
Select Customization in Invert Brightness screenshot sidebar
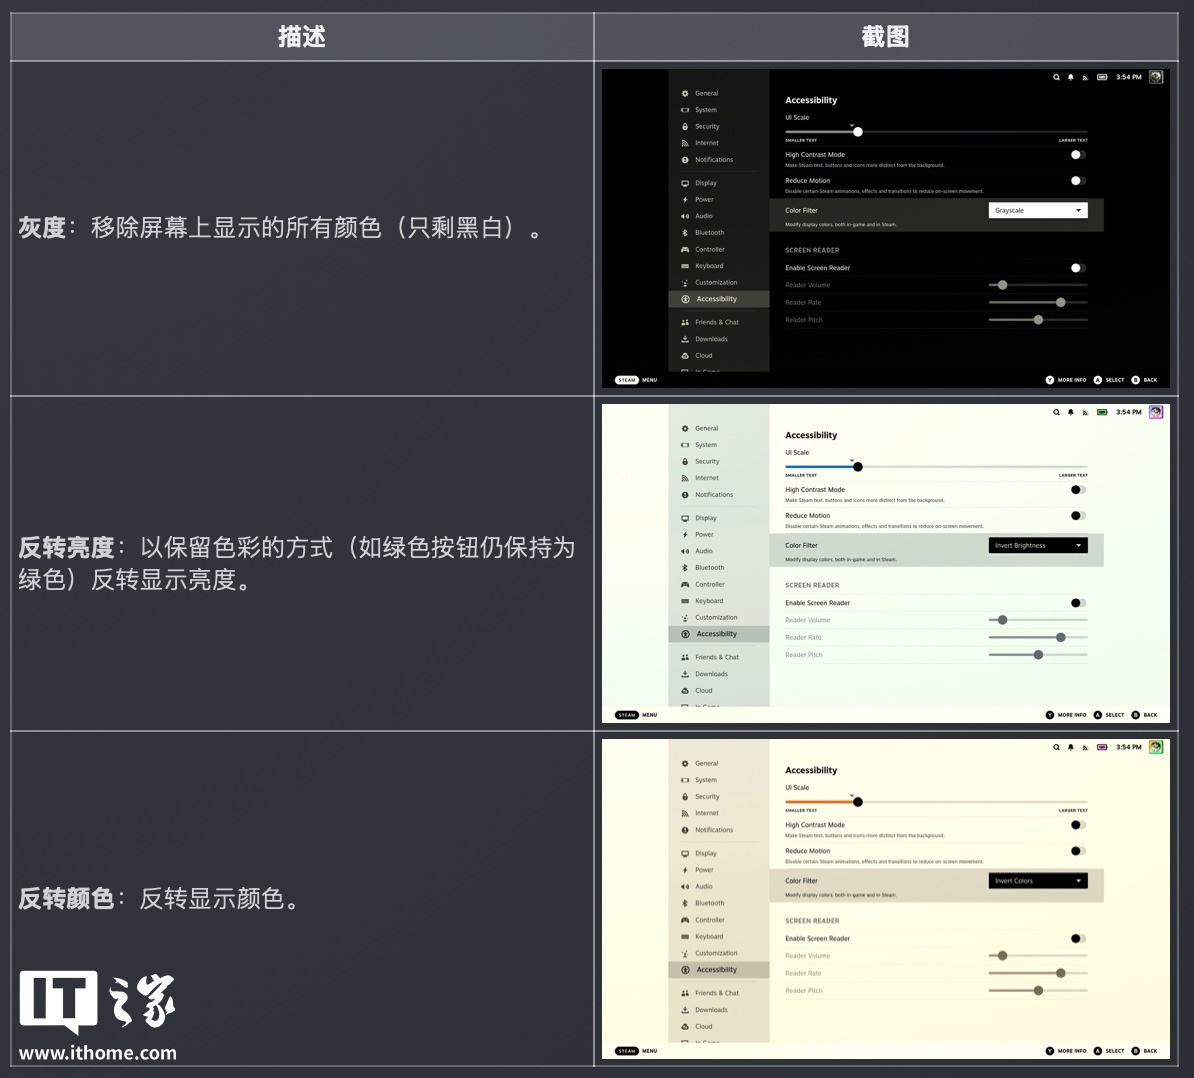(x=719, y=617)
